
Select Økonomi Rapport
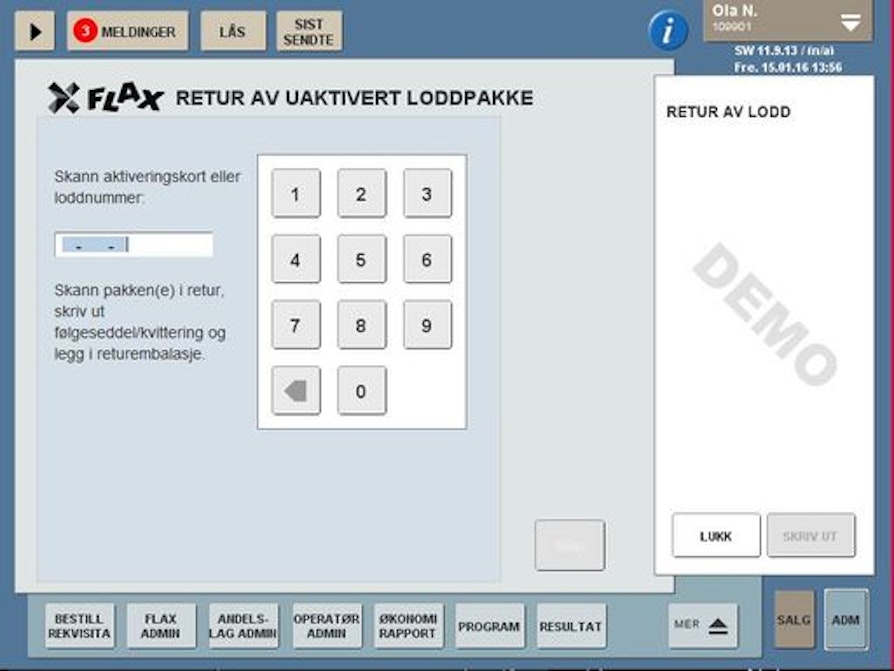tap(409, 626)
